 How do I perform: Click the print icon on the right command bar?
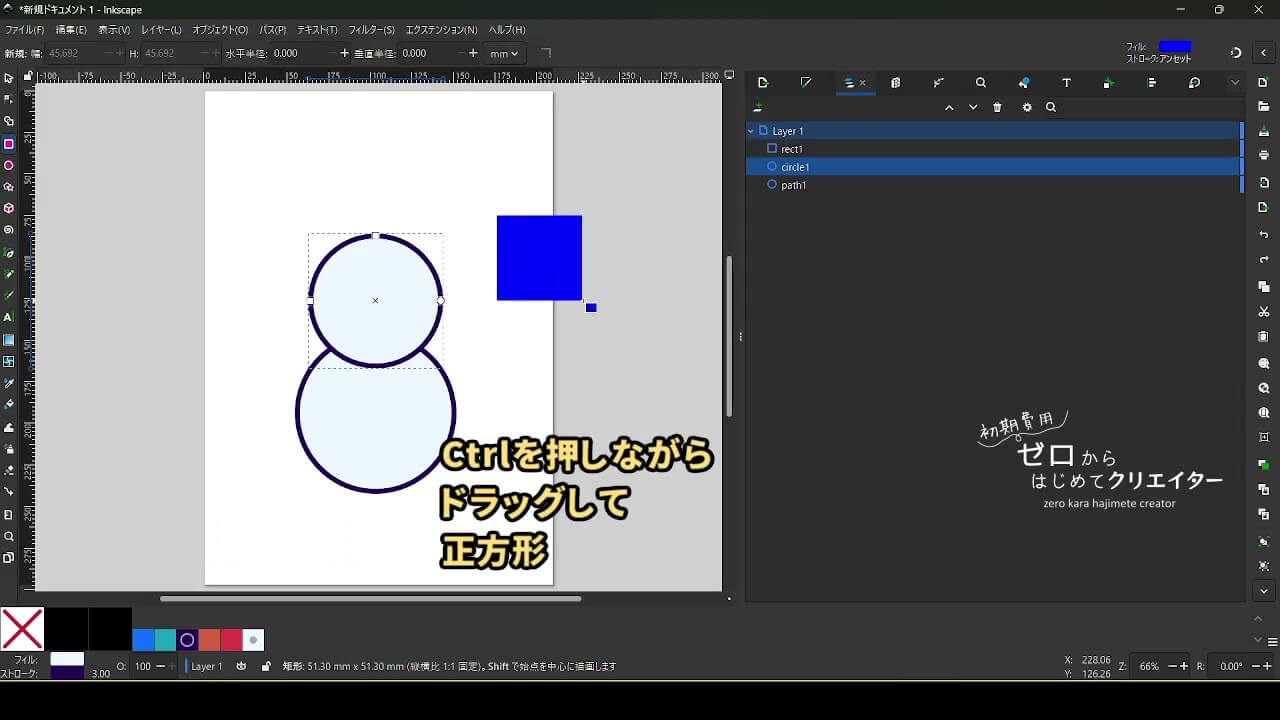pos(1264,156)
